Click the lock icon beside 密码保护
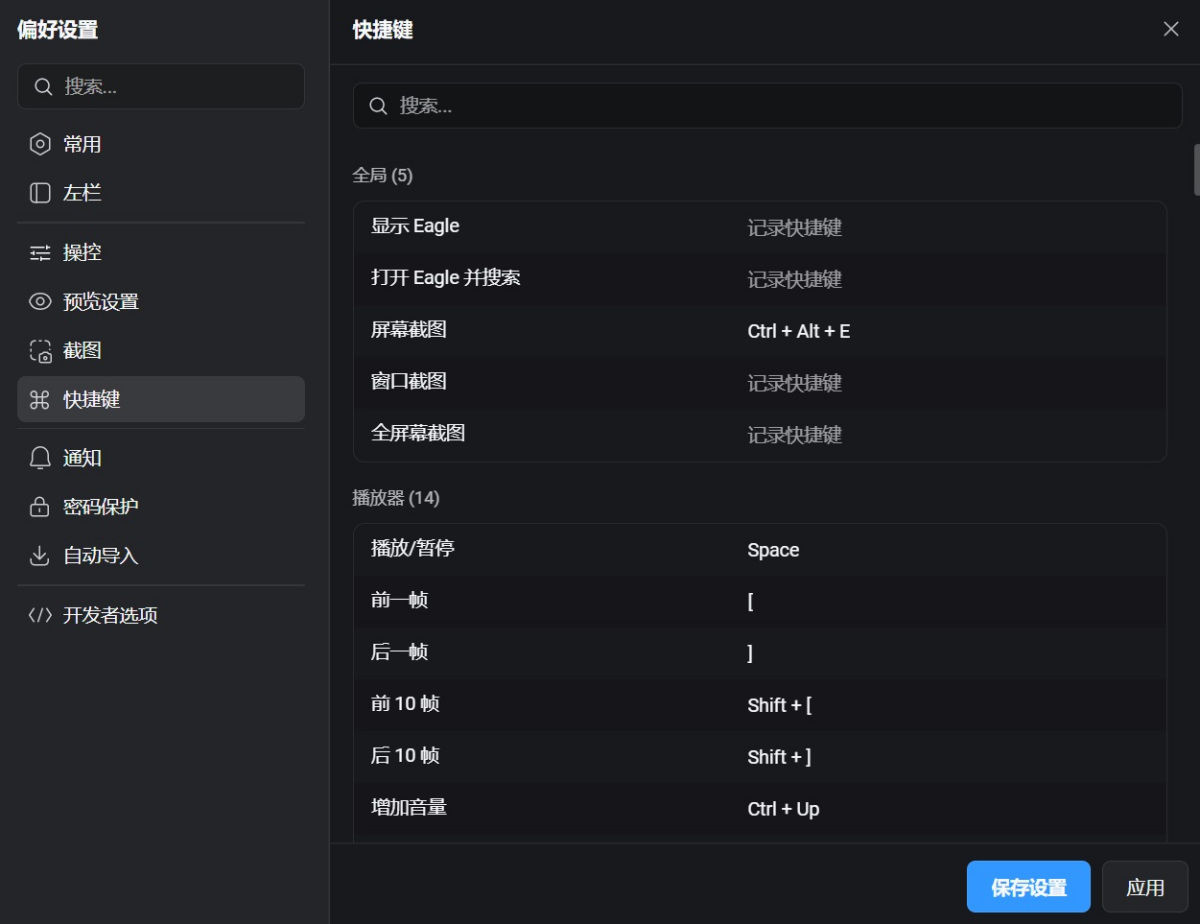The width and height of the screenshot is (1200, 924). pos(40,507)
